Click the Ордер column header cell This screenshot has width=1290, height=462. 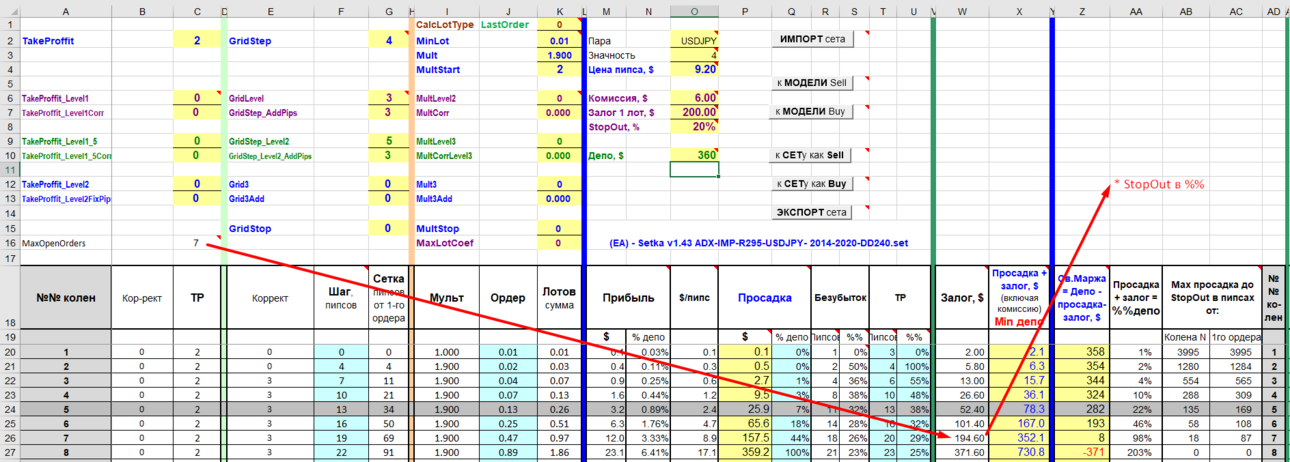[508, 298]
